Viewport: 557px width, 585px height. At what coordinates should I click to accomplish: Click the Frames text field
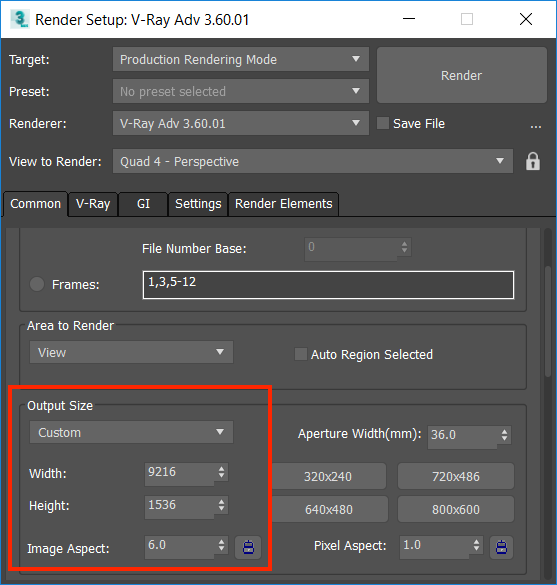(328, 285)
